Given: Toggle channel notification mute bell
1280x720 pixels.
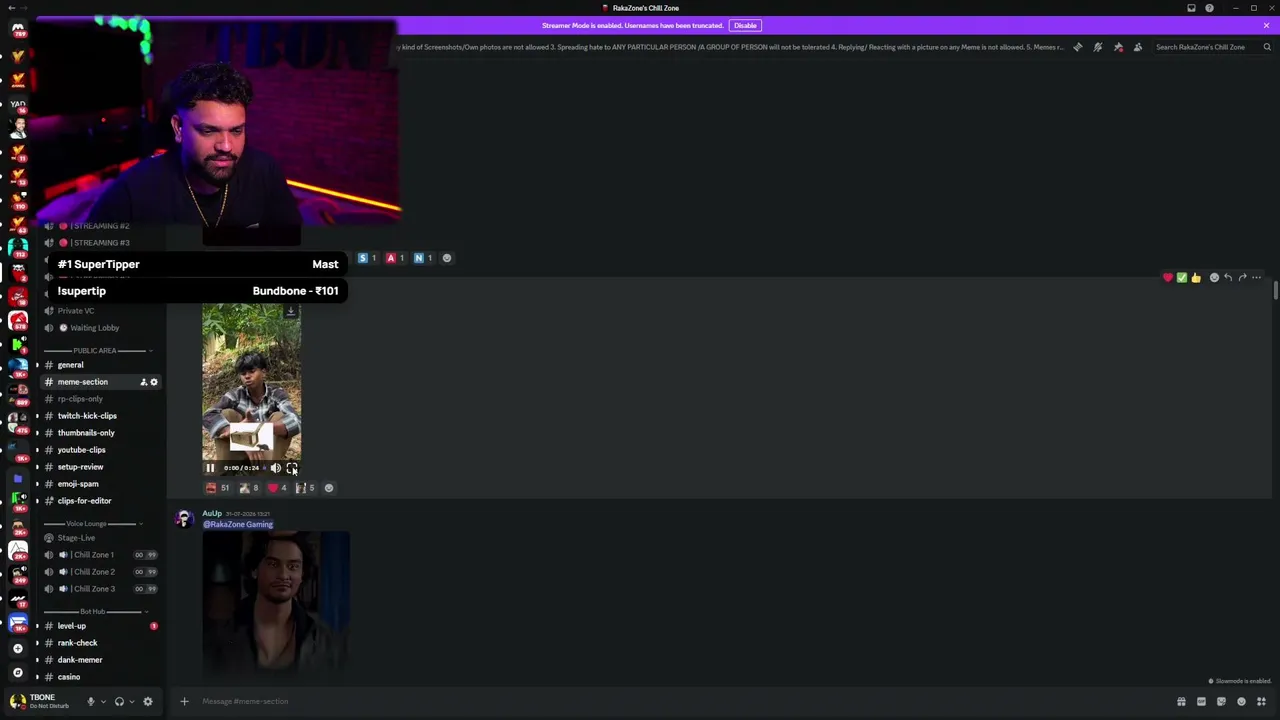Looking at the screenshot, I should 1097,47.
